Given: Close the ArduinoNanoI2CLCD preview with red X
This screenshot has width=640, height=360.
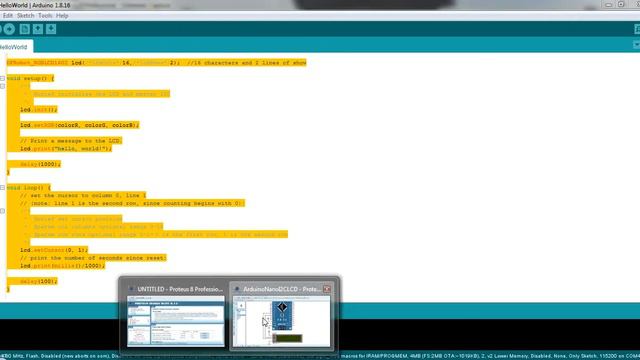Looking at the screenshot, I should 327,289.
